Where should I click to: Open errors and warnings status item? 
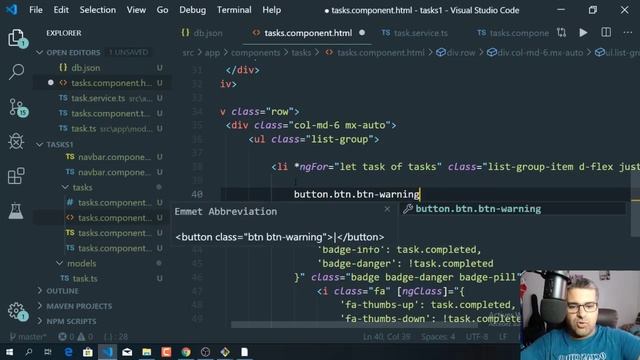tap(76, 337)
